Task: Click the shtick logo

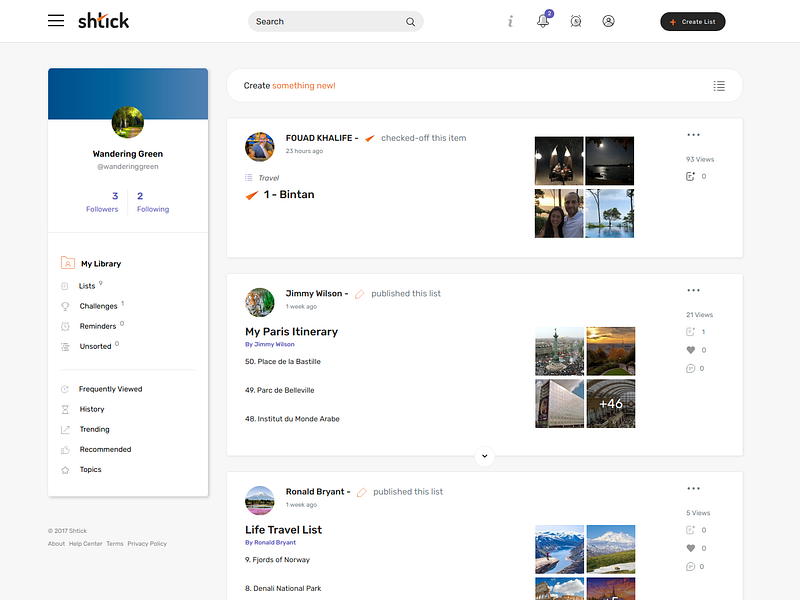Action: (x=104, y=21)
